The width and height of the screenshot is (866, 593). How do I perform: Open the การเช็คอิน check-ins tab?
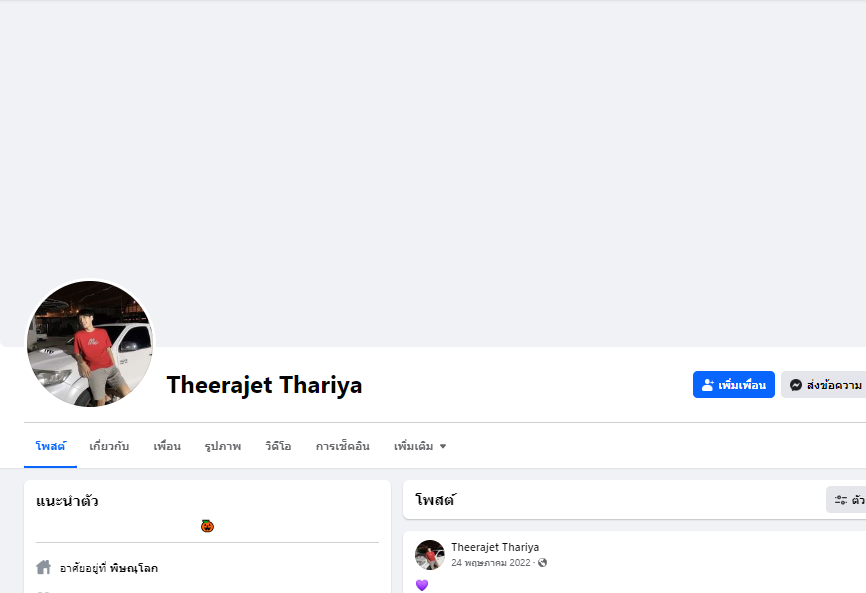342,446
